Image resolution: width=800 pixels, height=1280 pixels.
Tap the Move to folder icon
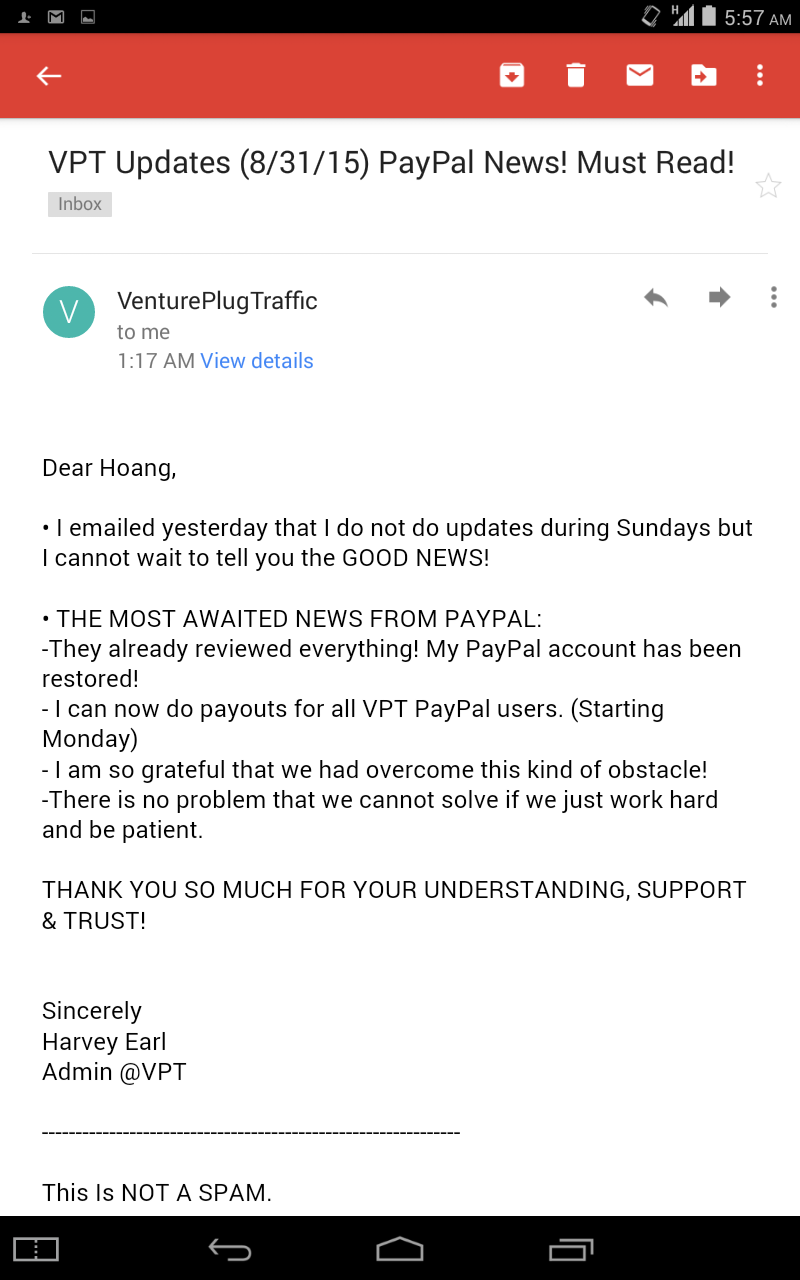pos(704,76)
